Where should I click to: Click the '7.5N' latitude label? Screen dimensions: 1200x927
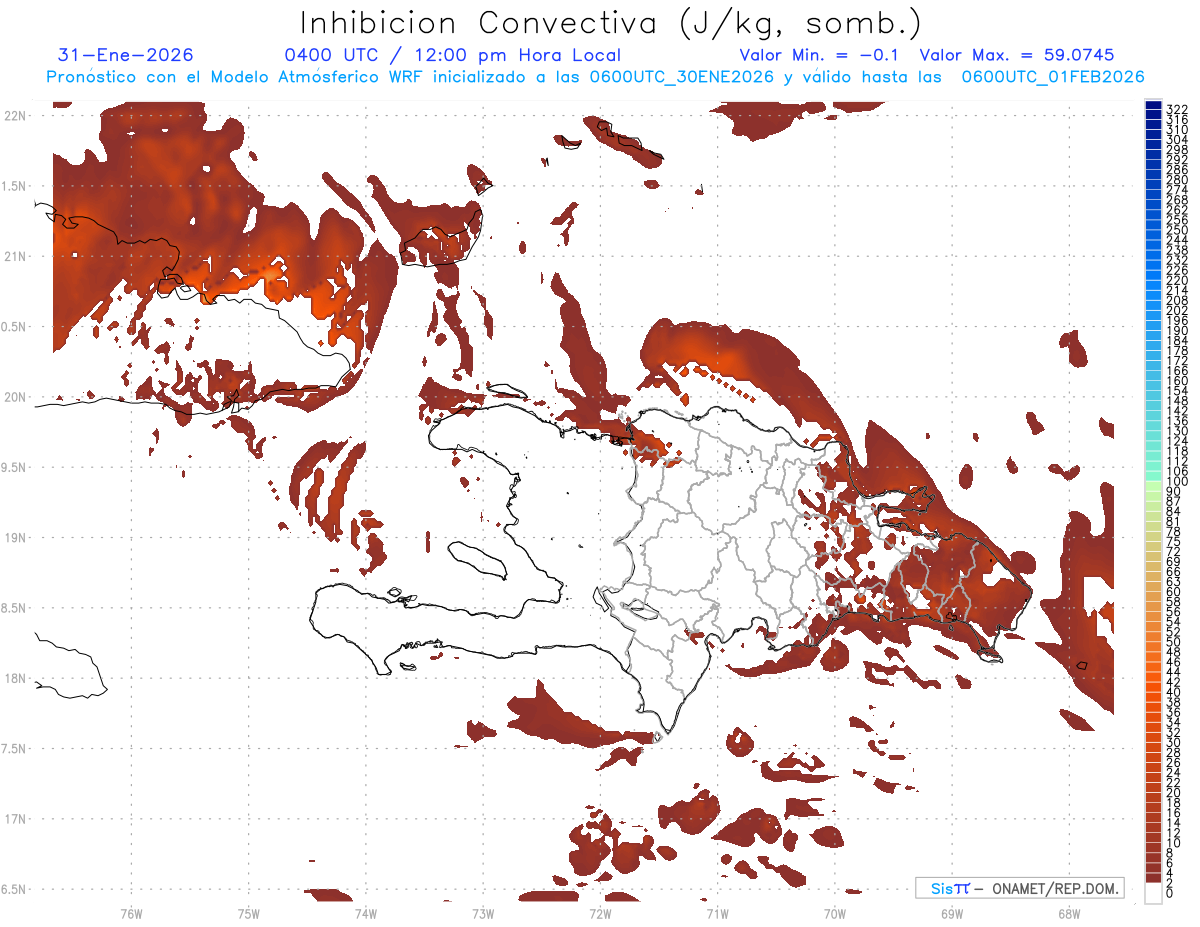pyautogui.click(x=15, y=749)
